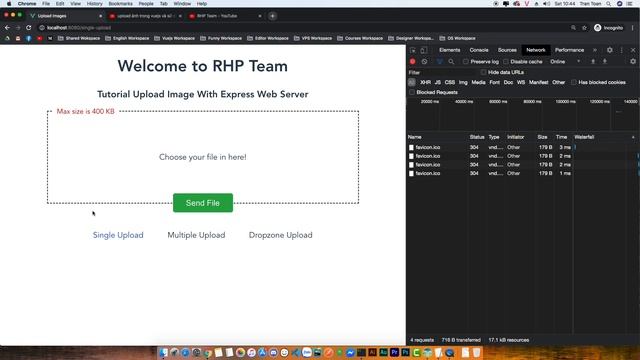Viewport: 640px width, 360px height.
Task: Toggle the device toolbar icon in DevTools
Action: coord(424,50)
